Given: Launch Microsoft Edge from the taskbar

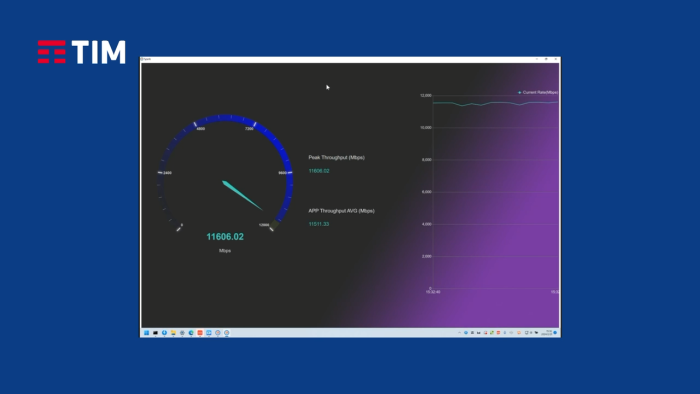Looking at the screenshot, I should point(191,333).
